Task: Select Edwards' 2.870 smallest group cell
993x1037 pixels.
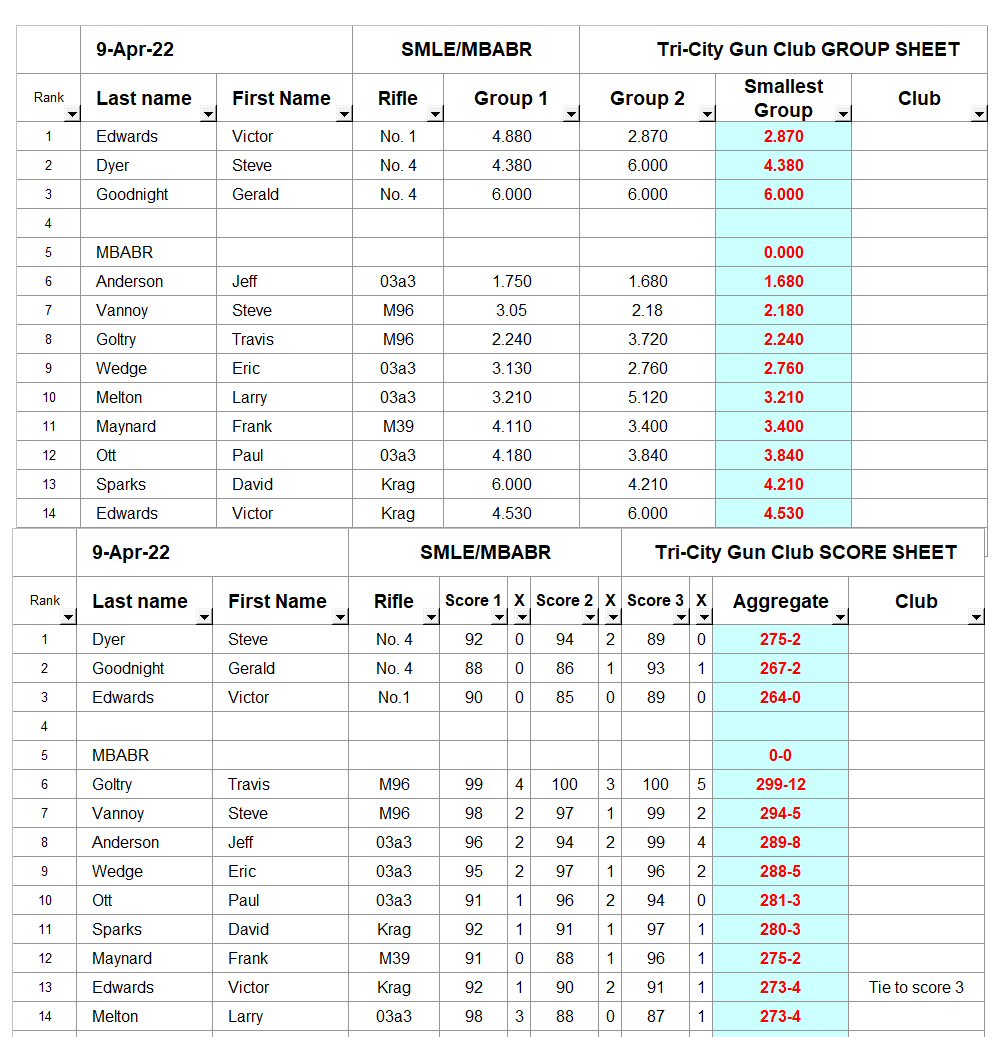Action: point(783,137)
